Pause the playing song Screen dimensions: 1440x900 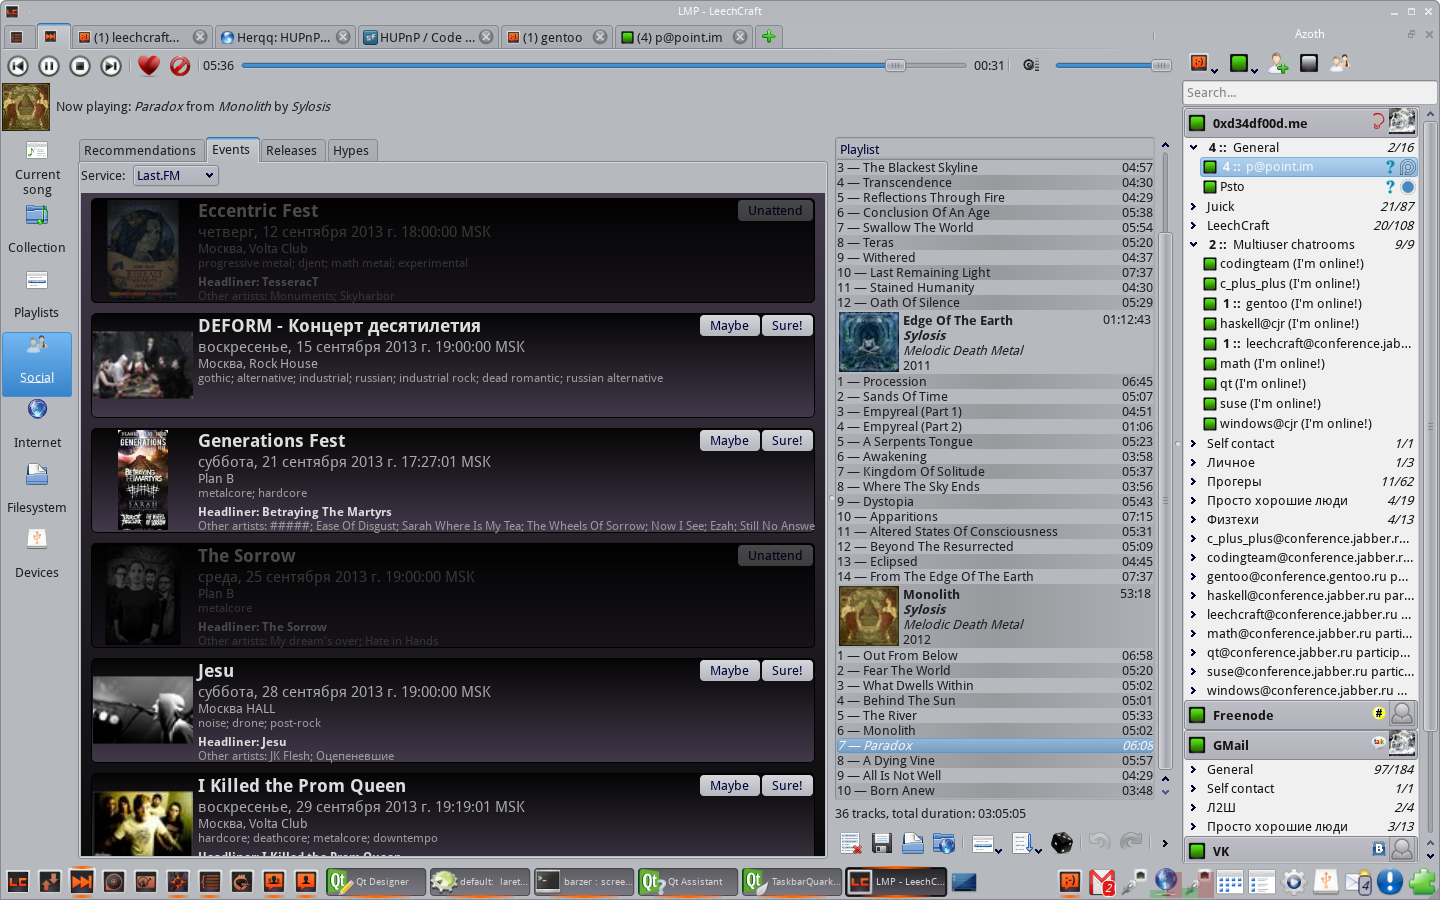pos(49,66)
